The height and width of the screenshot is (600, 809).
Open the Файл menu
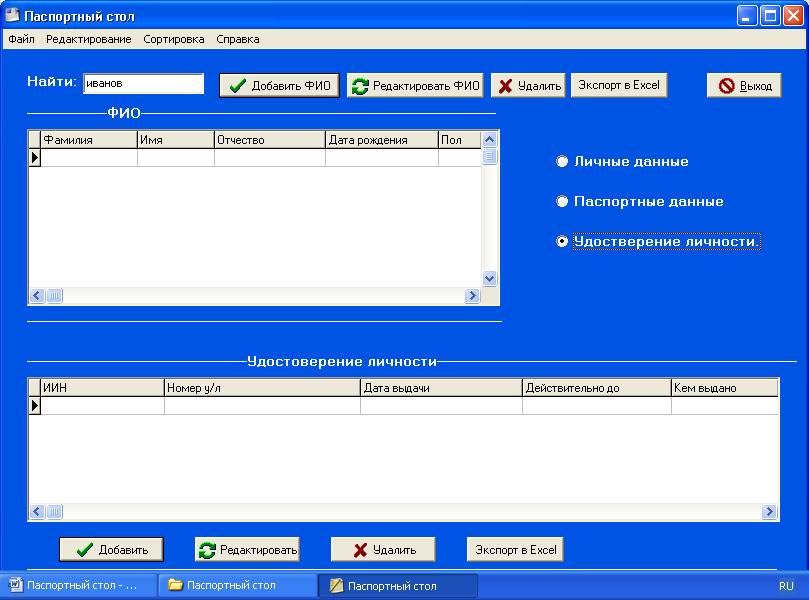(x=21, y=39)
